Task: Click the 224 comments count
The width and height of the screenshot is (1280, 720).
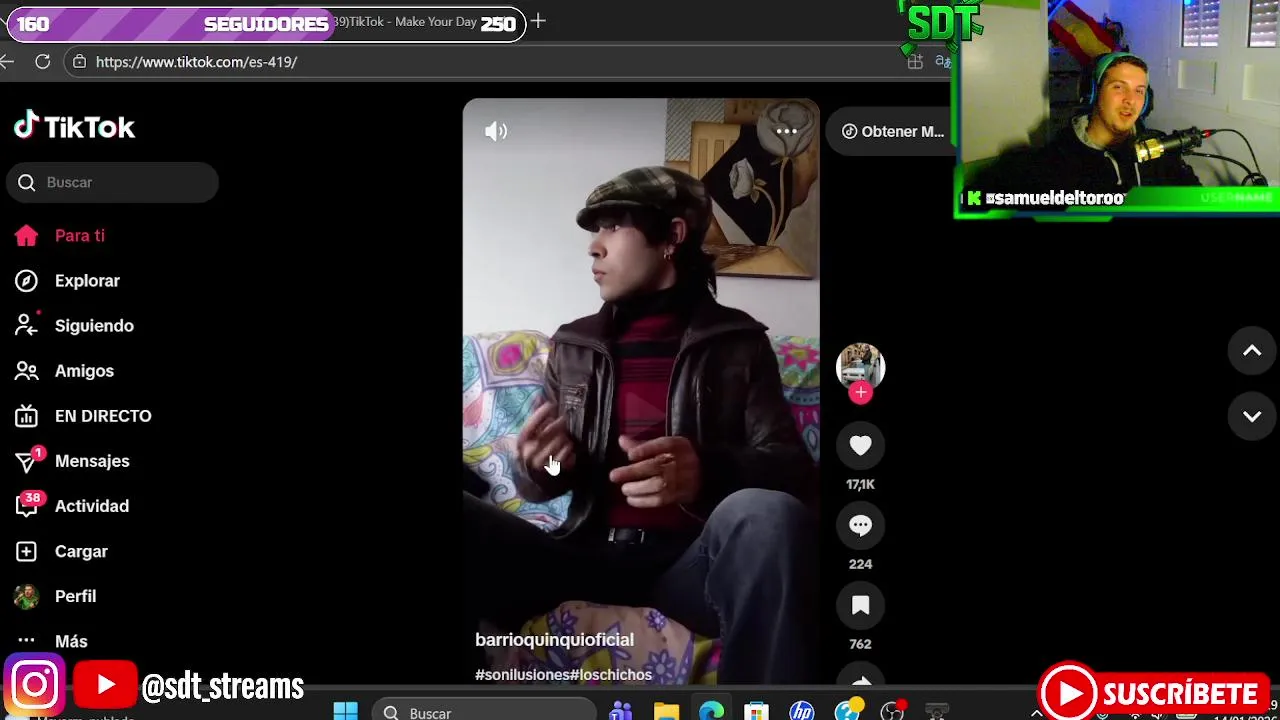Action: point(860,564)
